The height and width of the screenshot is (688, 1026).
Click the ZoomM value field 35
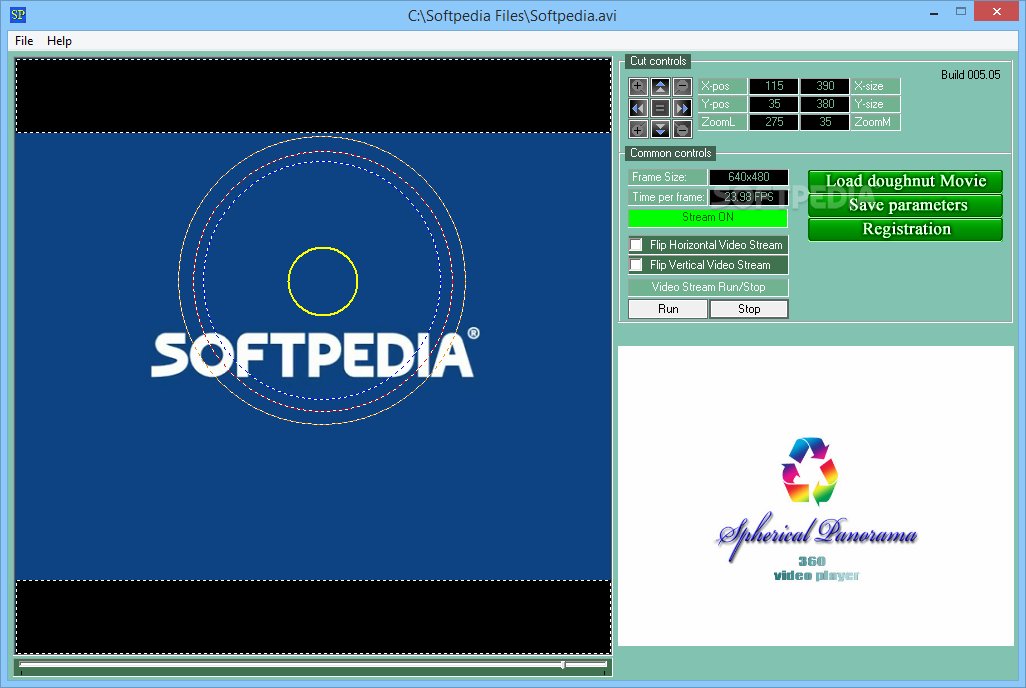tap(825, 122)
